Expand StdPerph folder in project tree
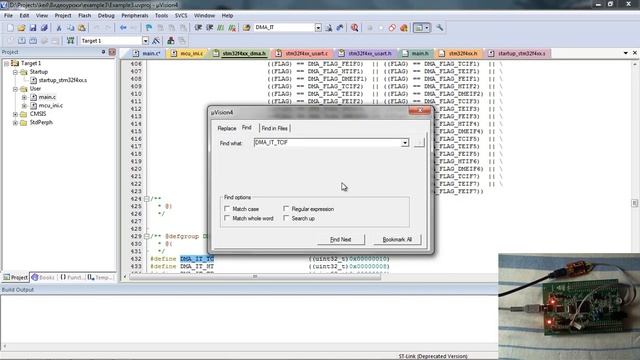 pos(15,122)
